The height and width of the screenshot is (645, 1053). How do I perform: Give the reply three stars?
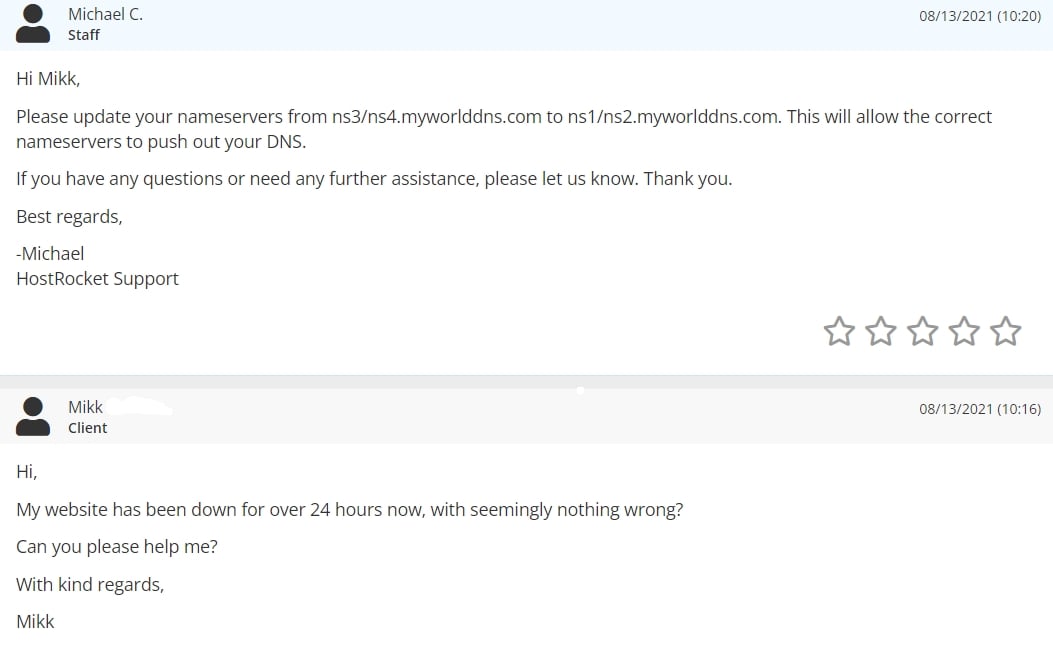pos(922,331)
